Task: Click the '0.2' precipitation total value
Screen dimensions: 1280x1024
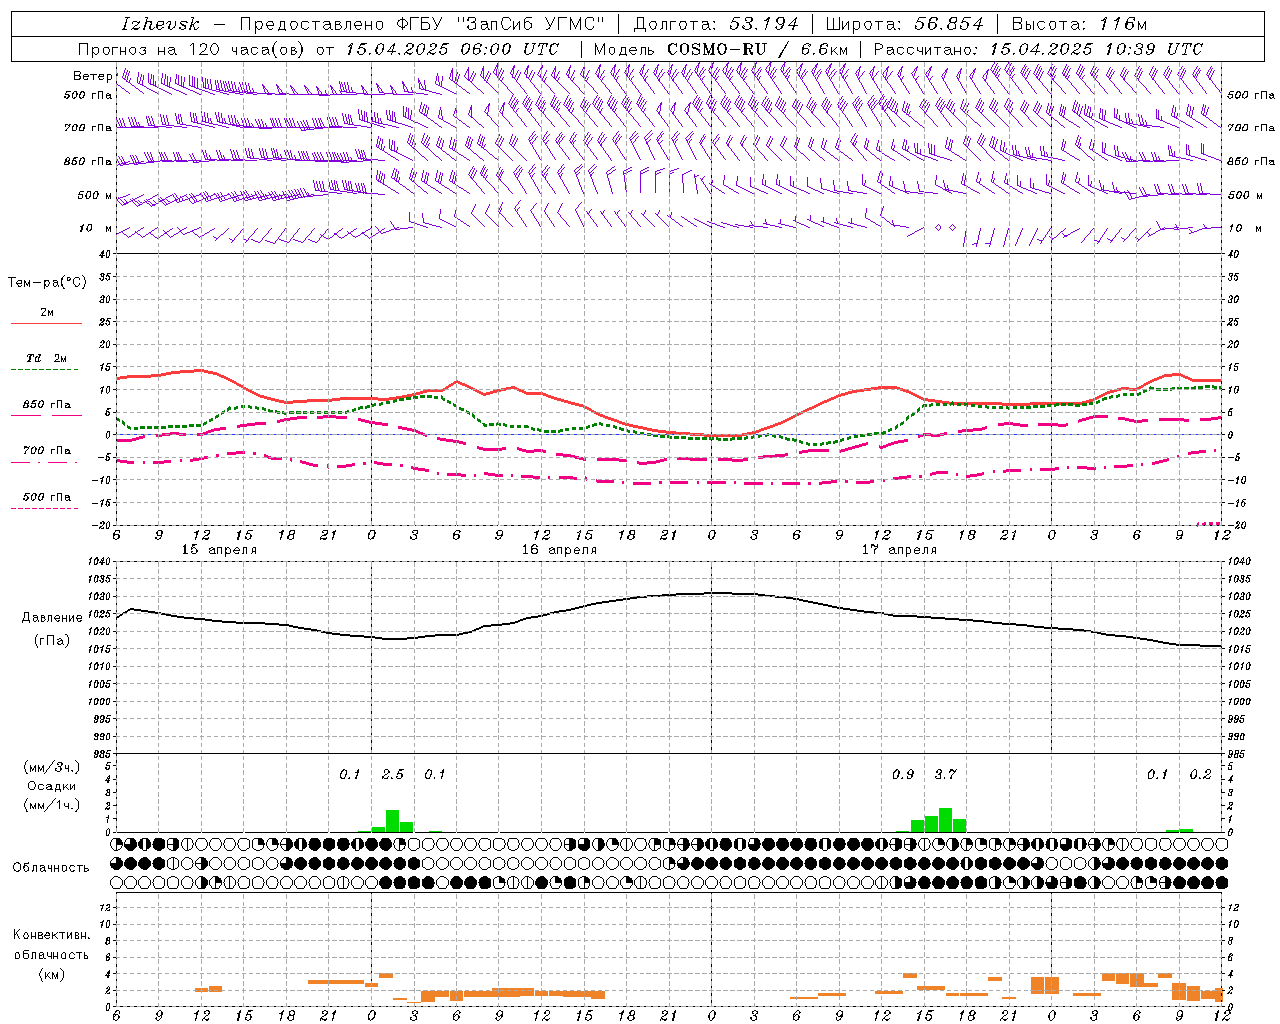Action: (x=1200, y=775)
